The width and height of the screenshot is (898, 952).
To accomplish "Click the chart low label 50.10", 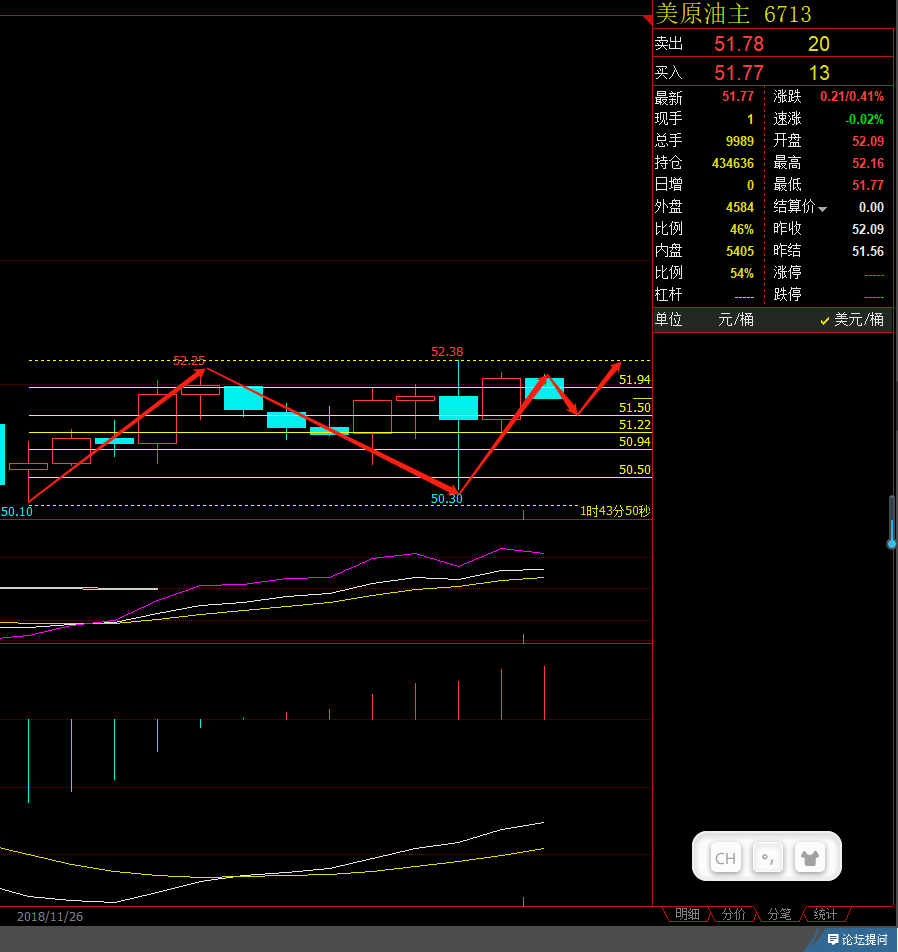I will coord(17,512).
